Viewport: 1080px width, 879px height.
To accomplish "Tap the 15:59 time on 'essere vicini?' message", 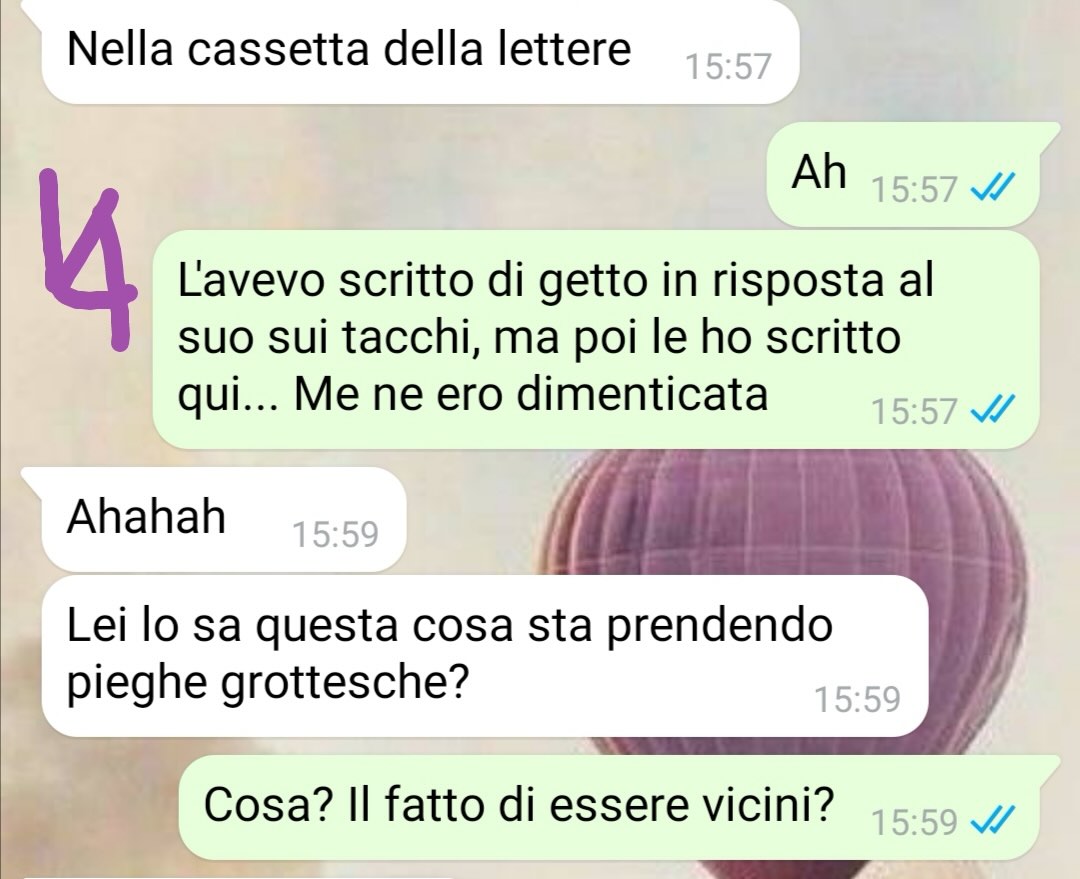I will pos(914,821).
